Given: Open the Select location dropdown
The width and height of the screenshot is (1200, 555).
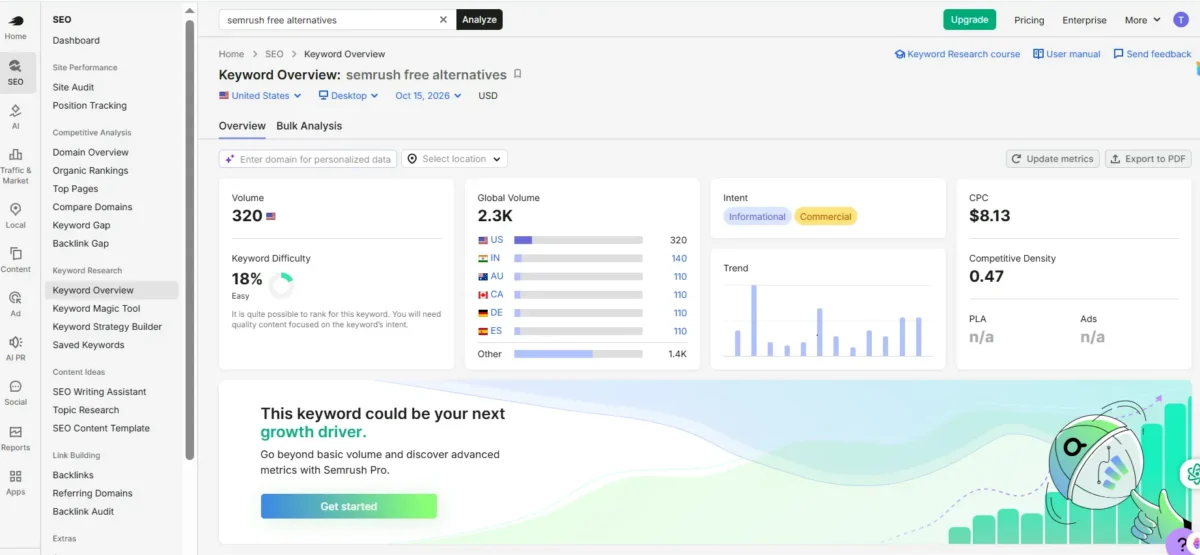Looking at the screenshot, I should [x=454, y=159].
